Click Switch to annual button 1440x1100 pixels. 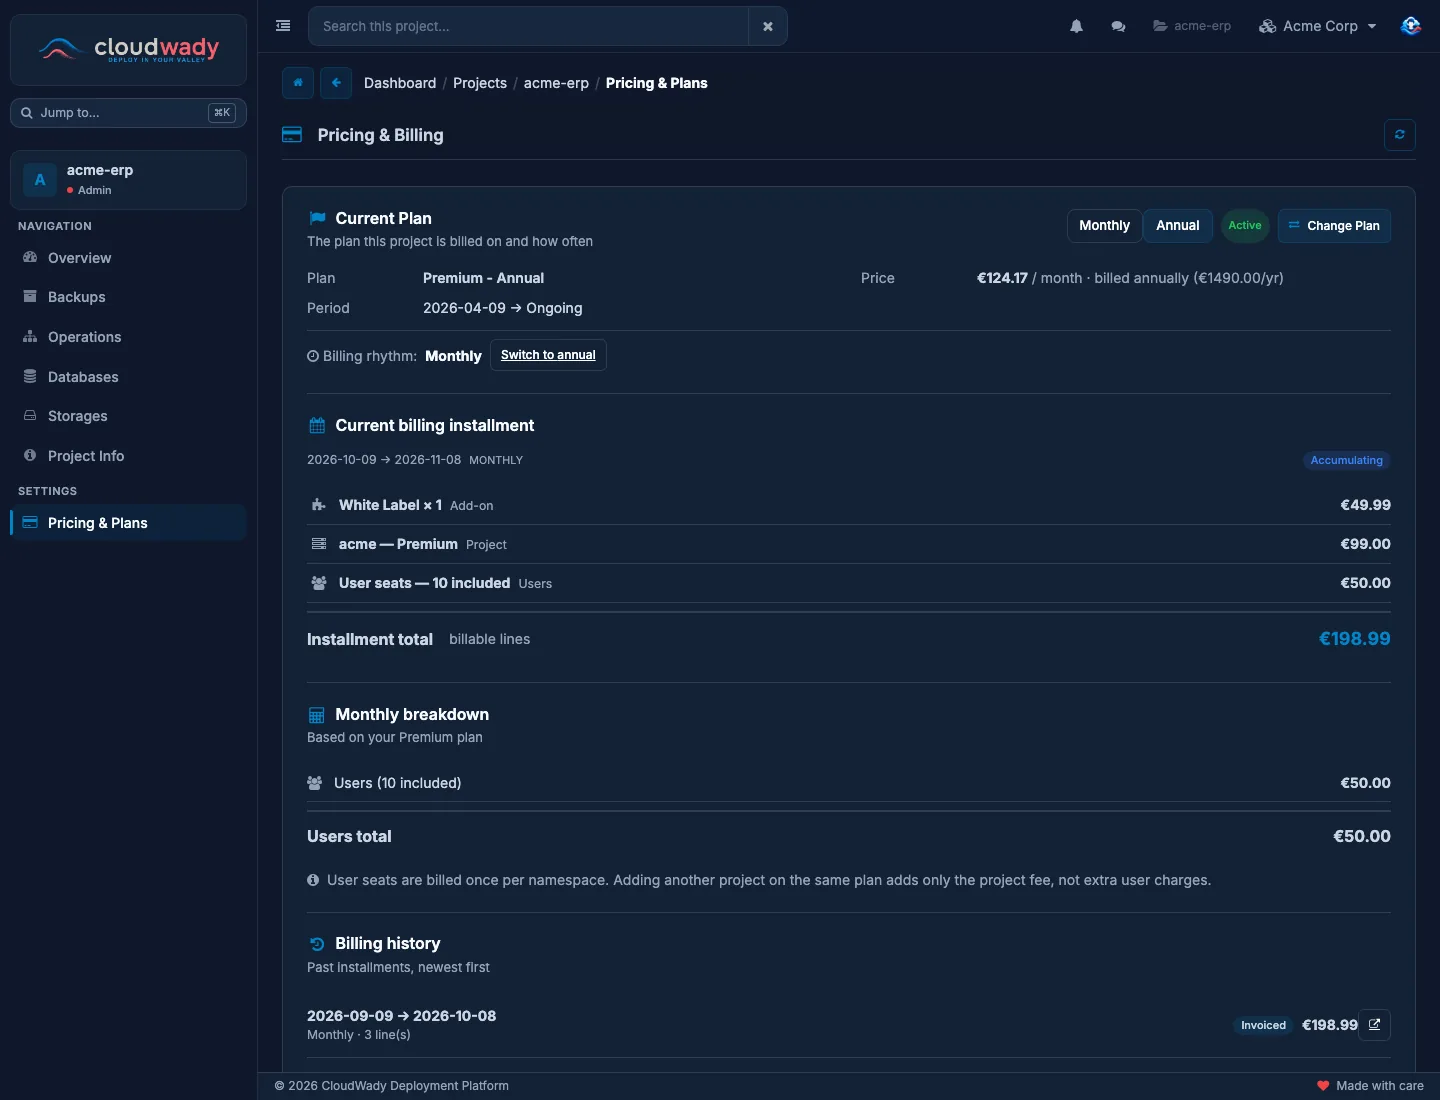coord(548,355)
